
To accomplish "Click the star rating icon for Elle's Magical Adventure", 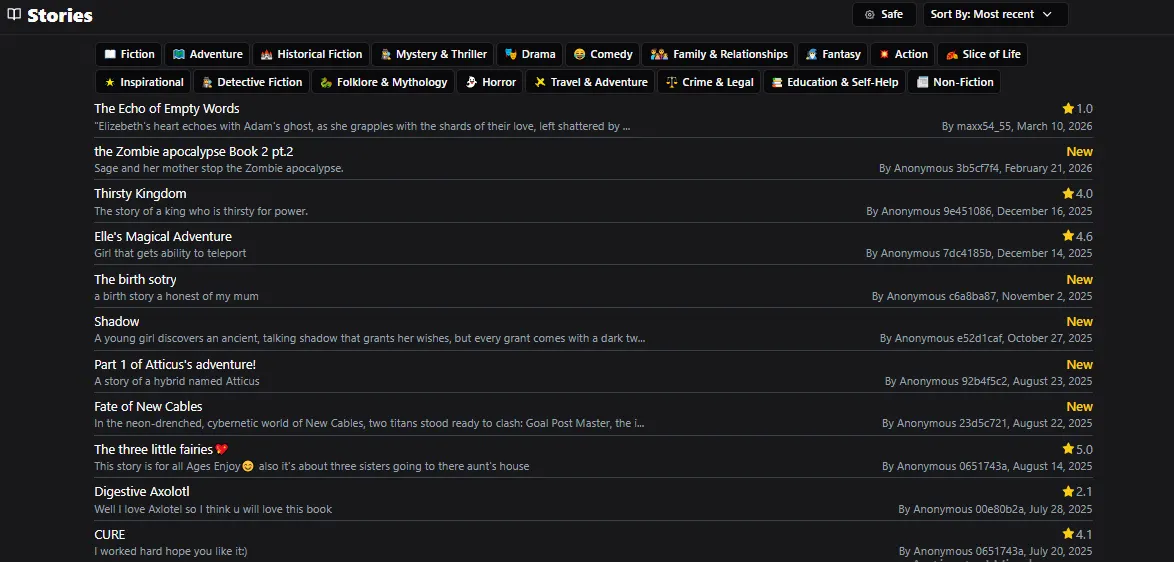I will point(1068,236).
